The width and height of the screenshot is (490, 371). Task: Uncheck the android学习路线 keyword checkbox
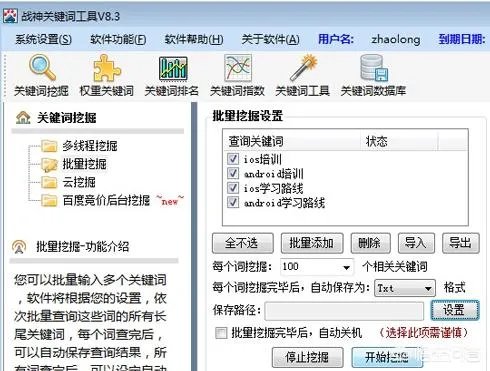click(233, 202)
